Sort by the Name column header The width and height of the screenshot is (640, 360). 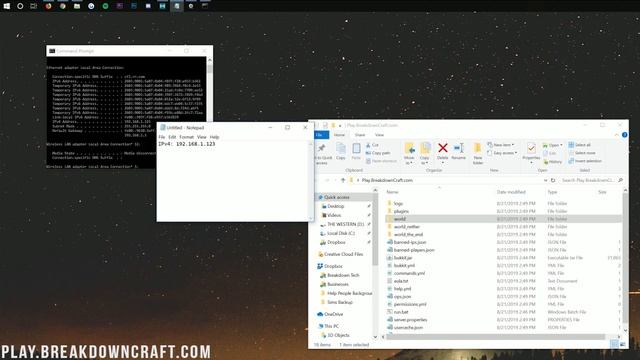(x=393, y=192)
